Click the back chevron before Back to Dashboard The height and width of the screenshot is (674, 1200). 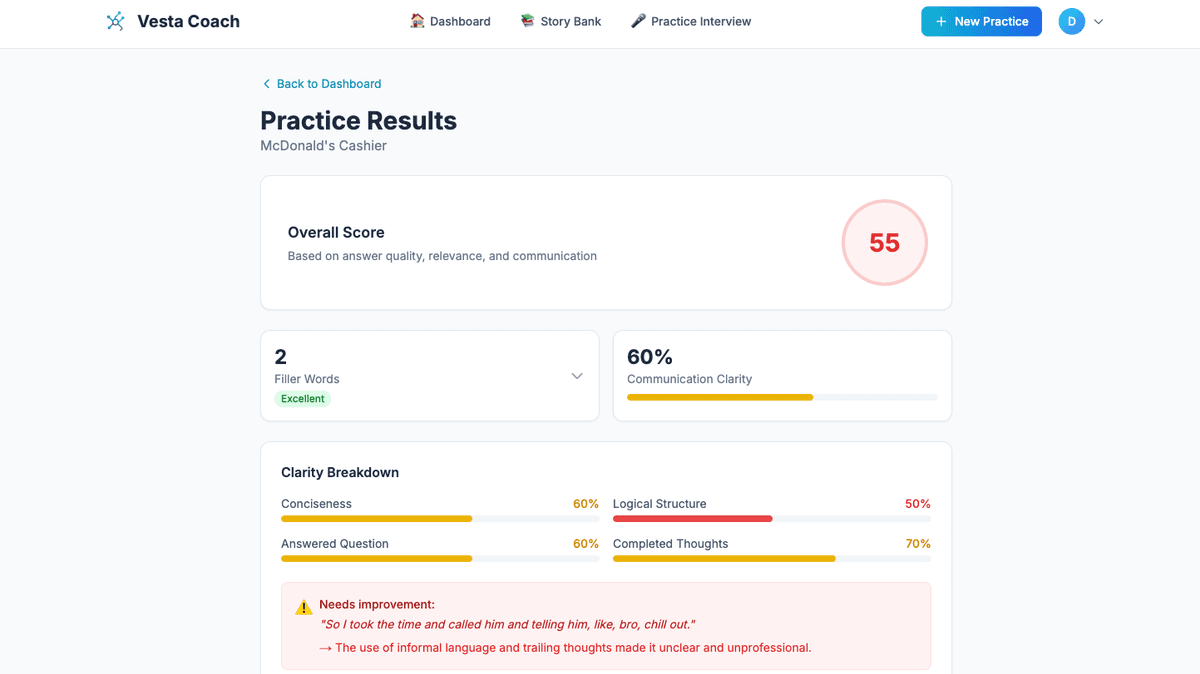[266, 84]
